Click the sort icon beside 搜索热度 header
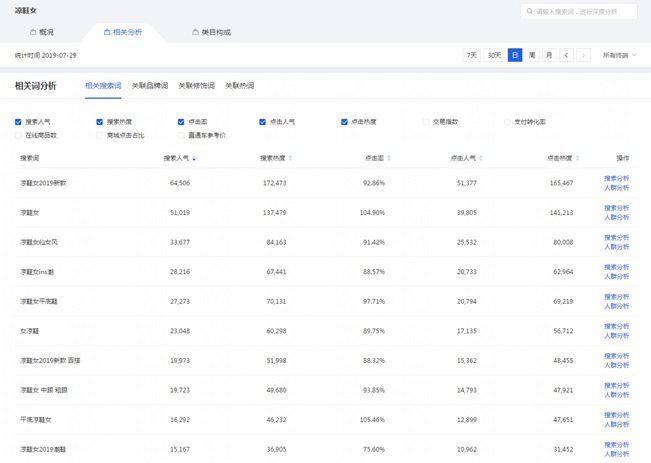 pos(291,158)
